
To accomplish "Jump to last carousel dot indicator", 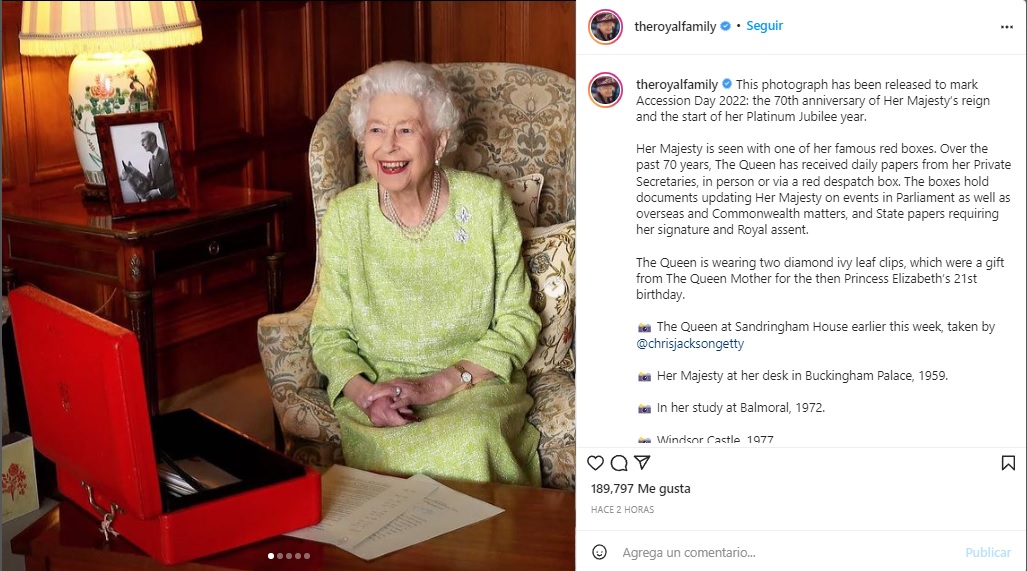I will [307, 556].
